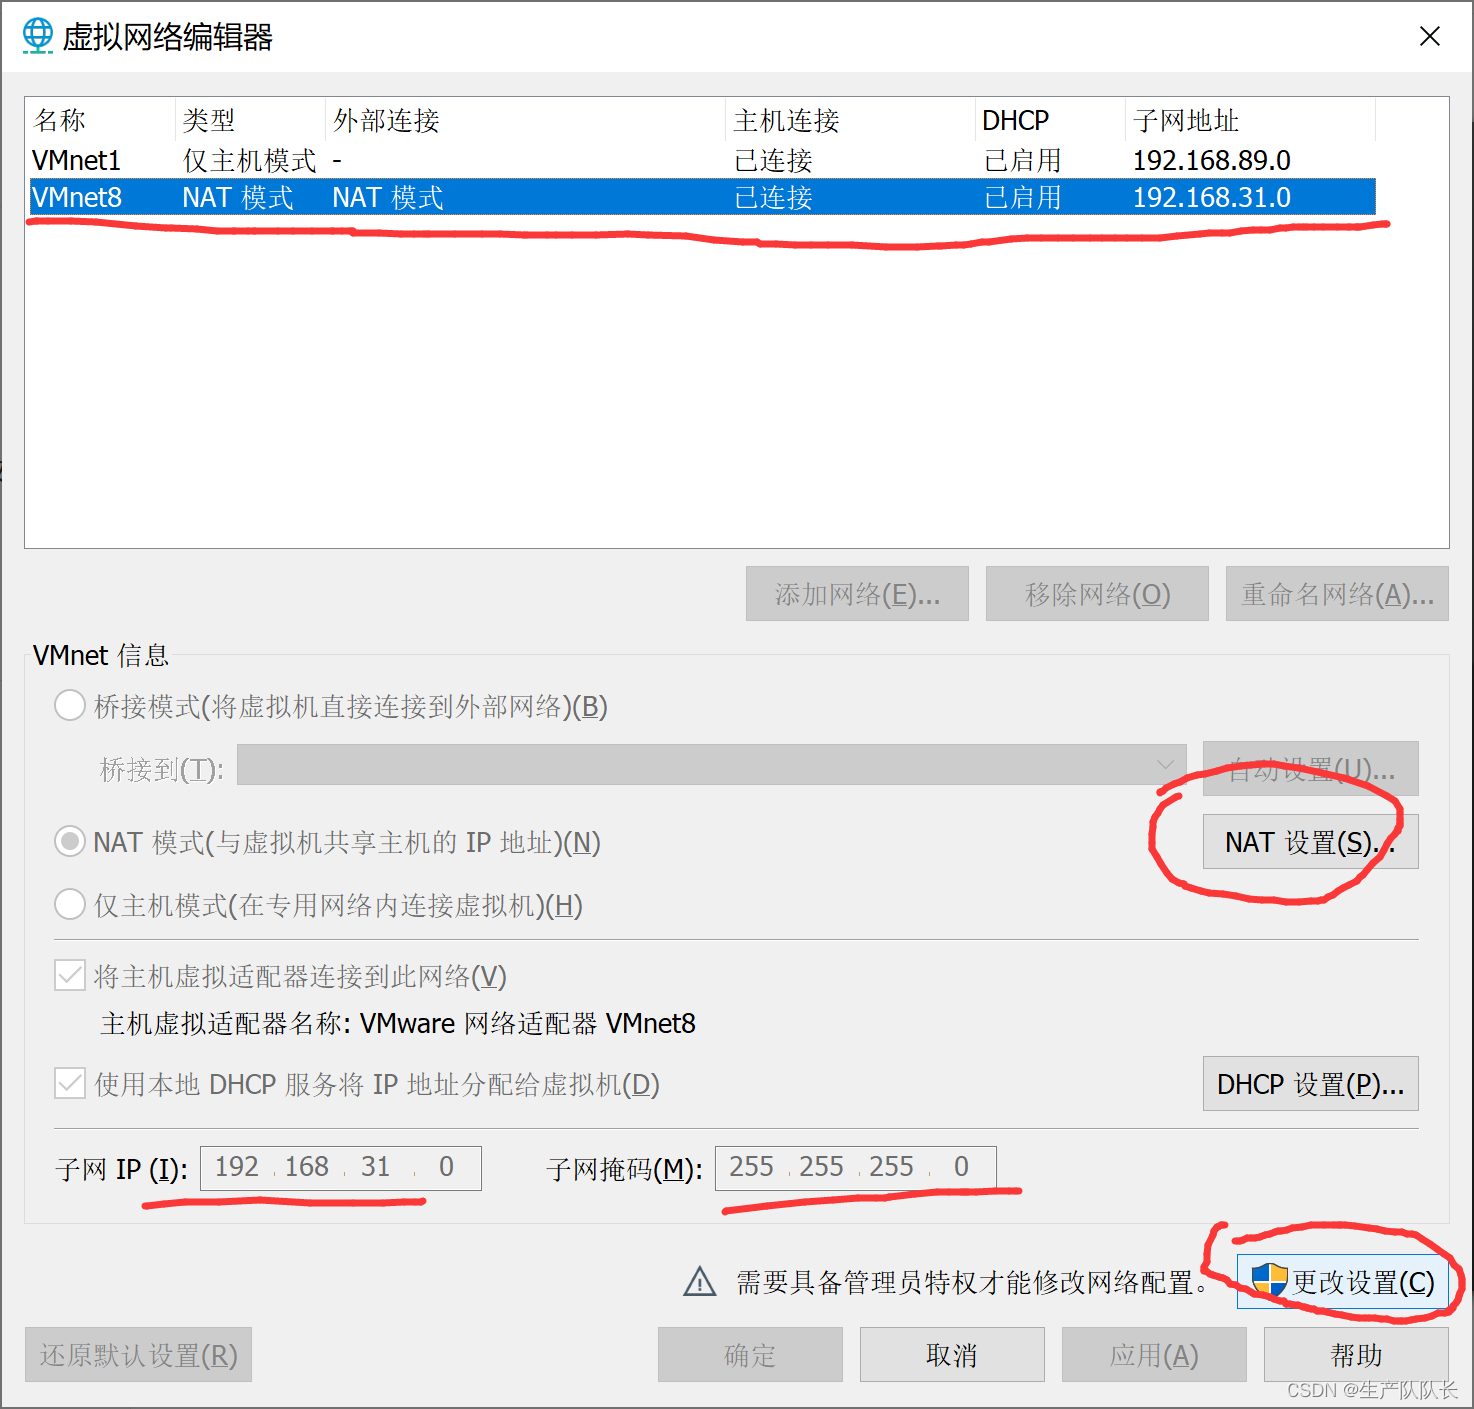Open the 桥接到 dropdown list

pos(711,765)
